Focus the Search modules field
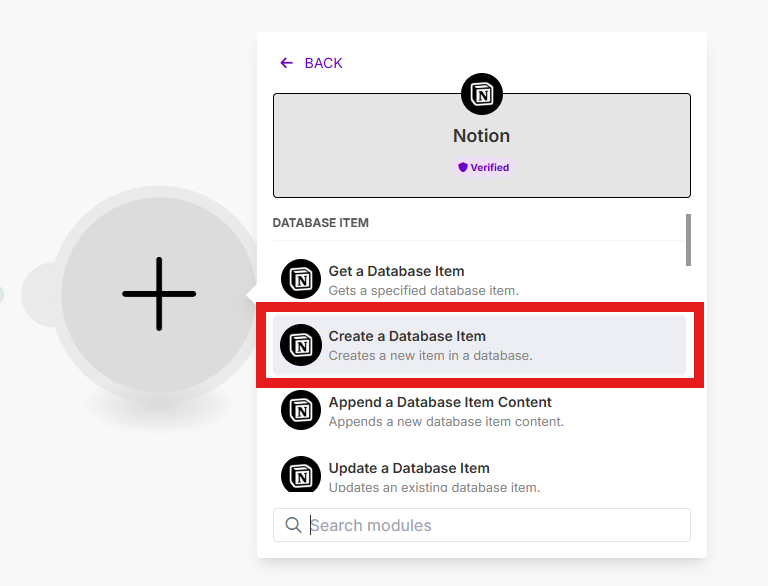The width and height of the screenshot is (768, 586). point(482,525)
